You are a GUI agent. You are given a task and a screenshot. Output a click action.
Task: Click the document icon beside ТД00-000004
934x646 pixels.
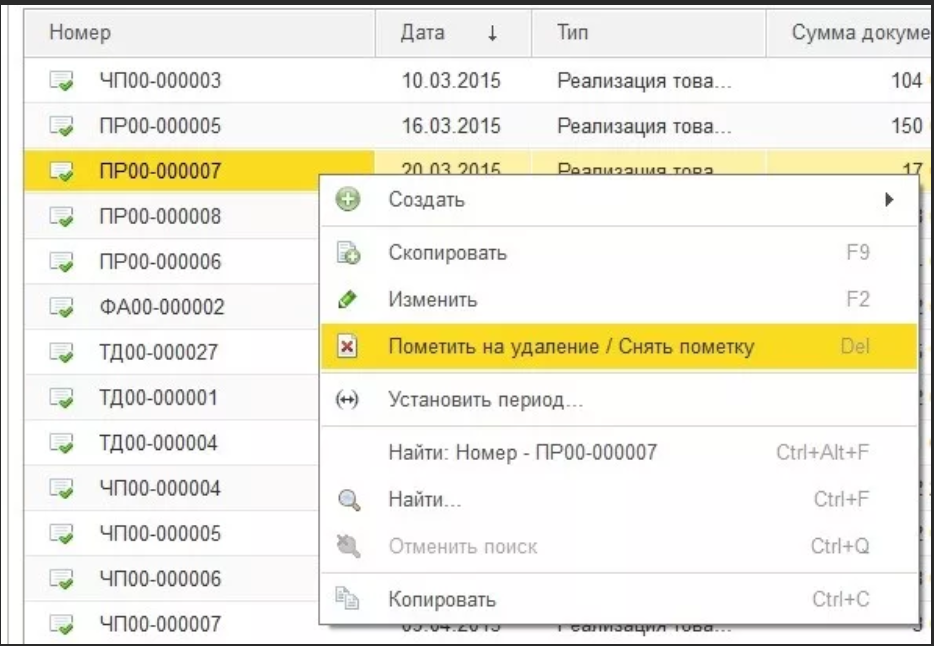click(x=61, y=442)
